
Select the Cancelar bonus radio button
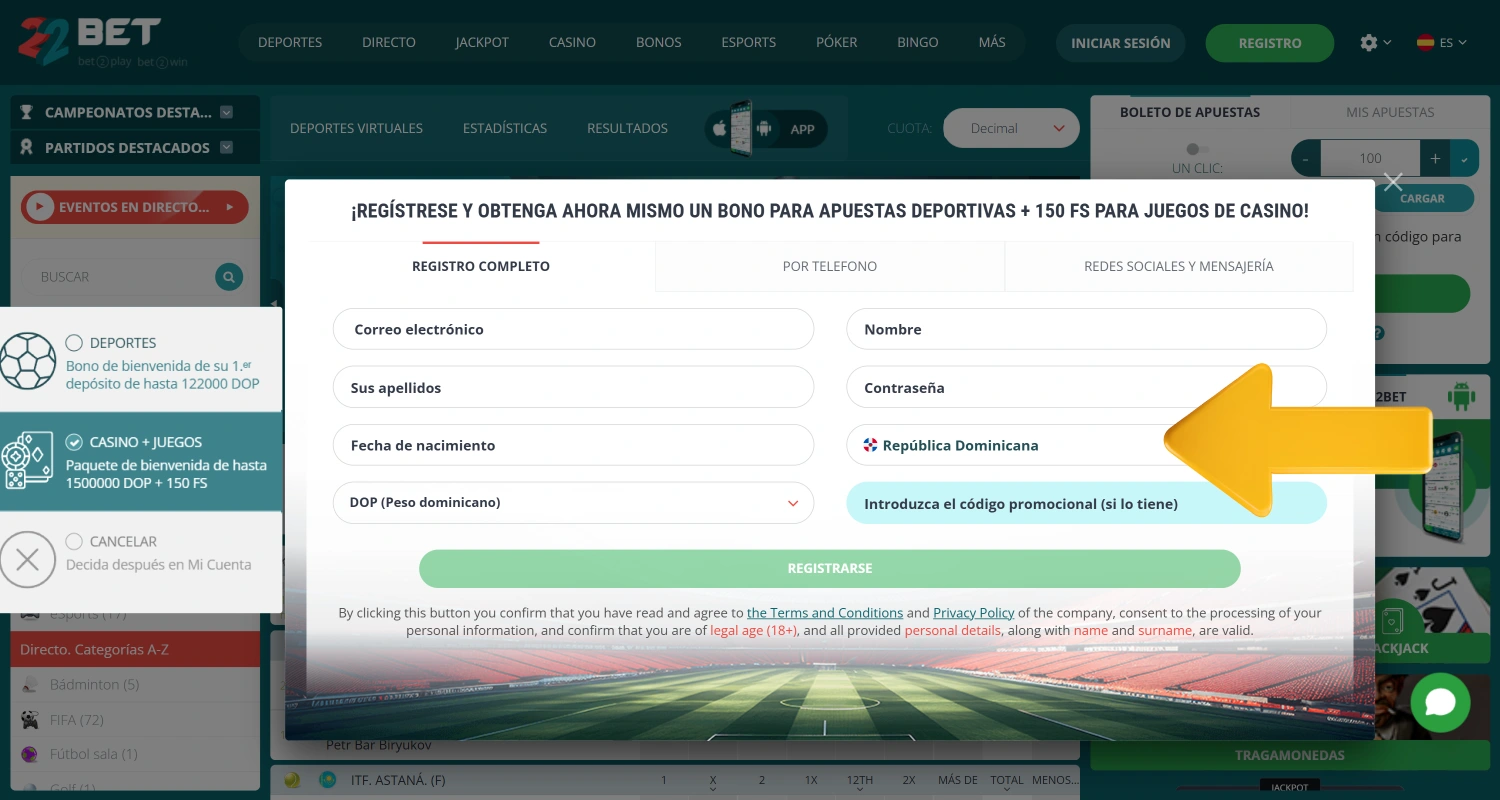point(74,541)
